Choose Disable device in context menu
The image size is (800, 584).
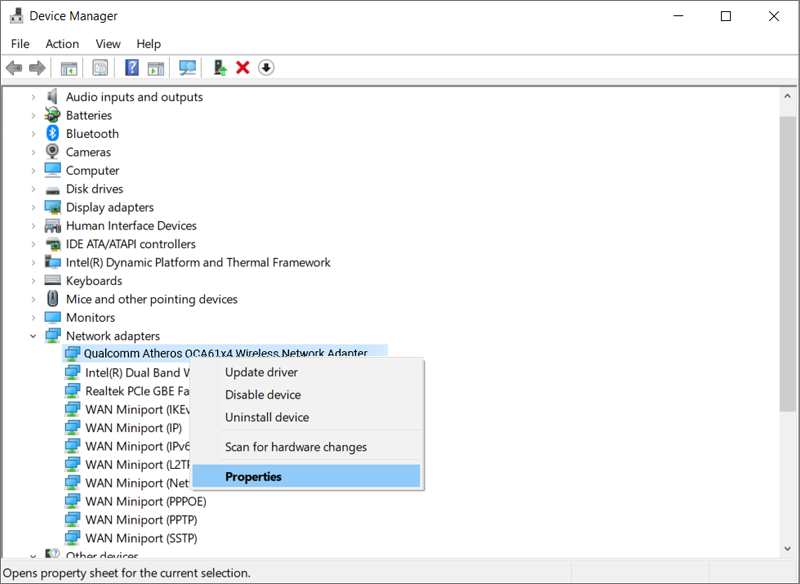pyautogui.click(x=263, y=395)
